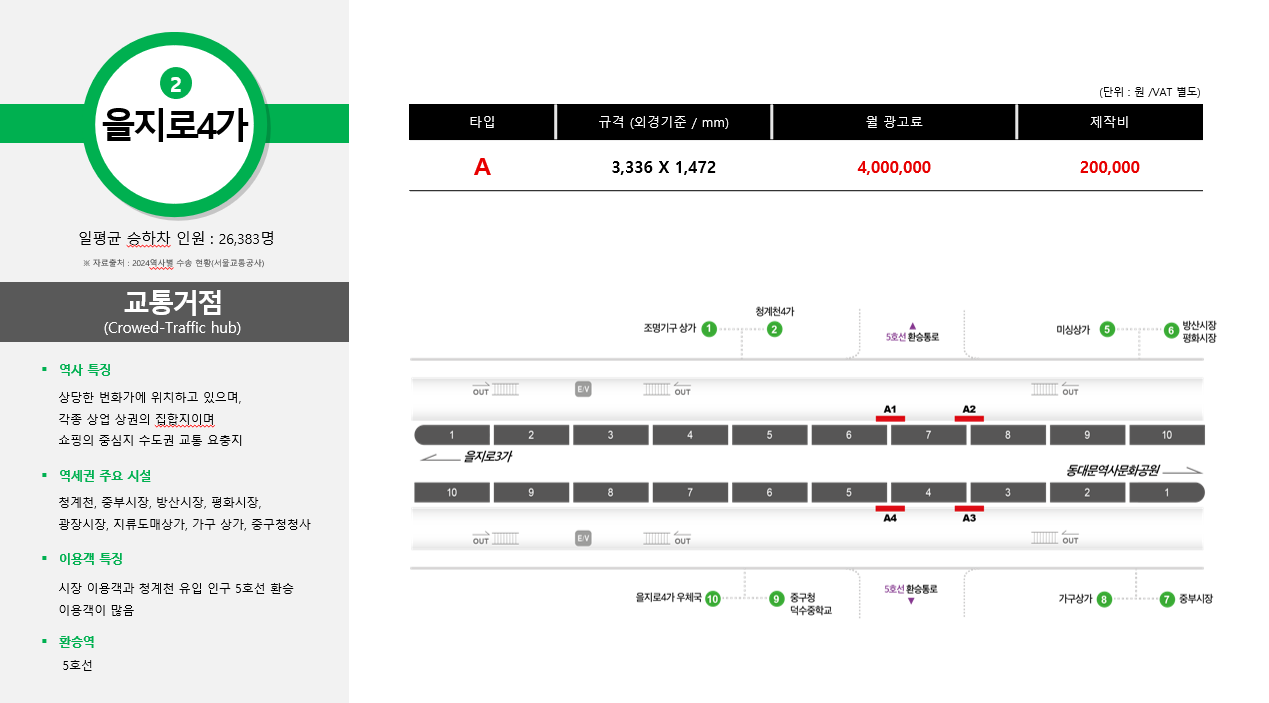Click exit 10 circle next to 을지로4가 우체국

coord(713,599)
